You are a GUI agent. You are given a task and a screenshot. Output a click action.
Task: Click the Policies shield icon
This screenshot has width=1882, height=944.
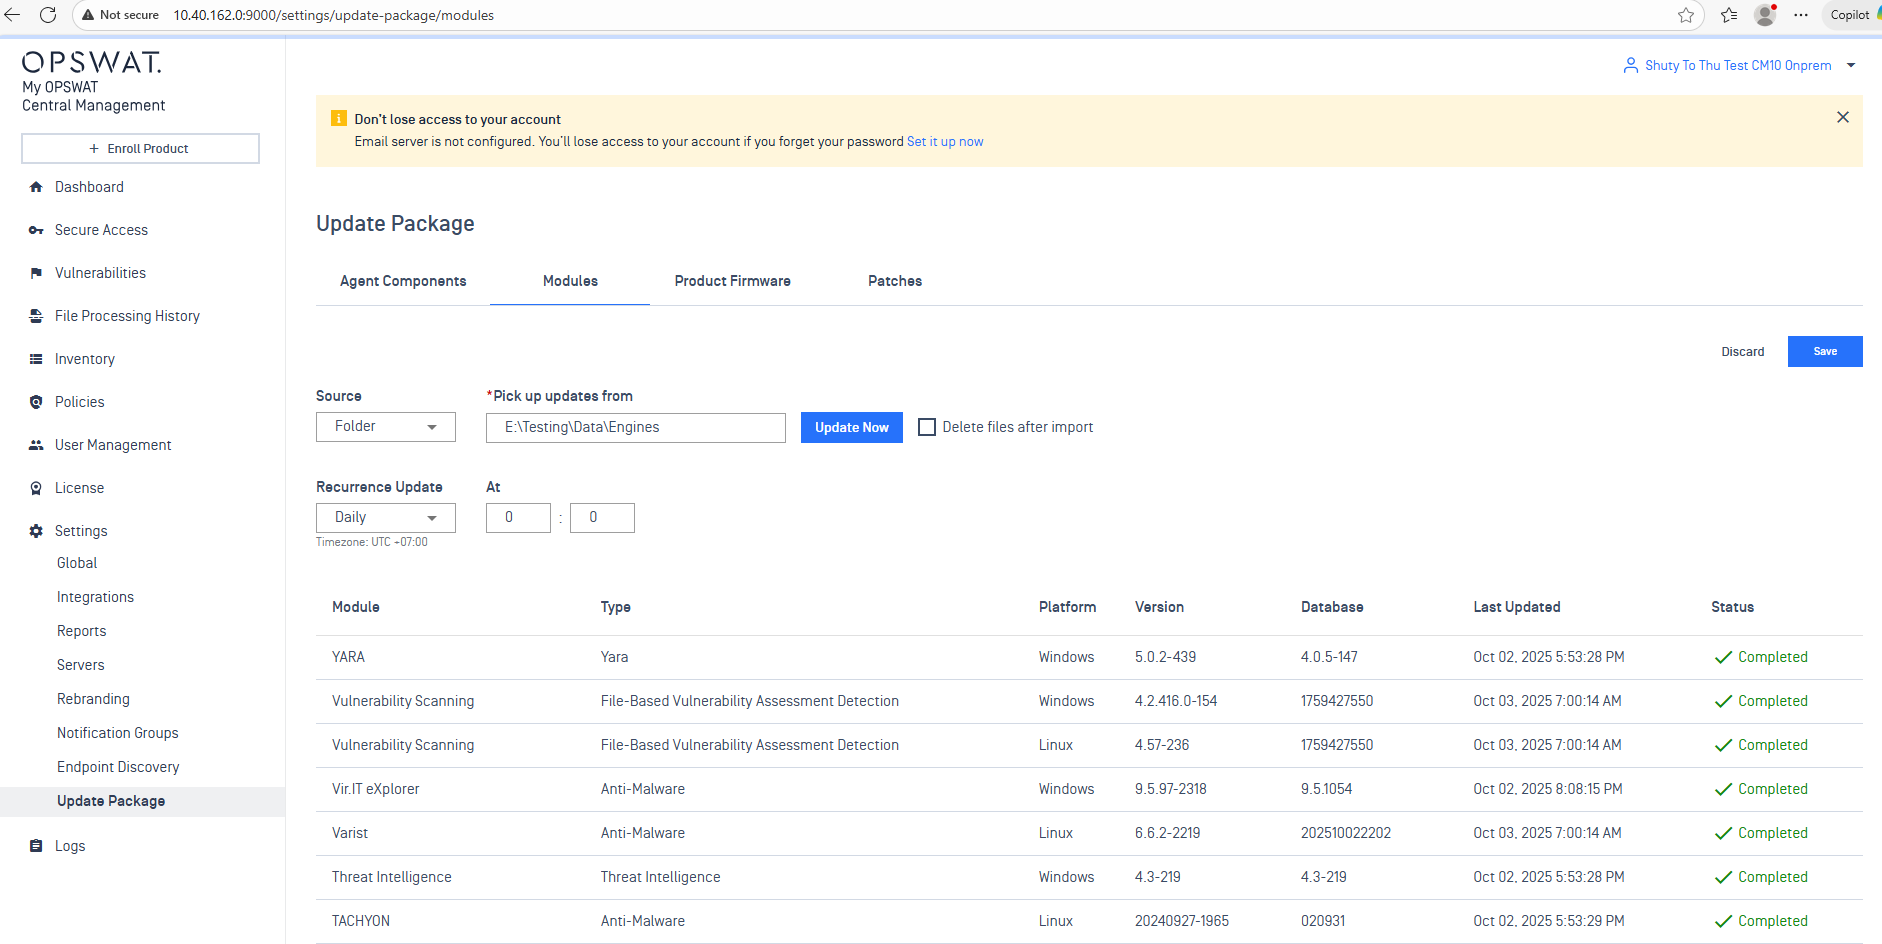[x=36, y=402]
